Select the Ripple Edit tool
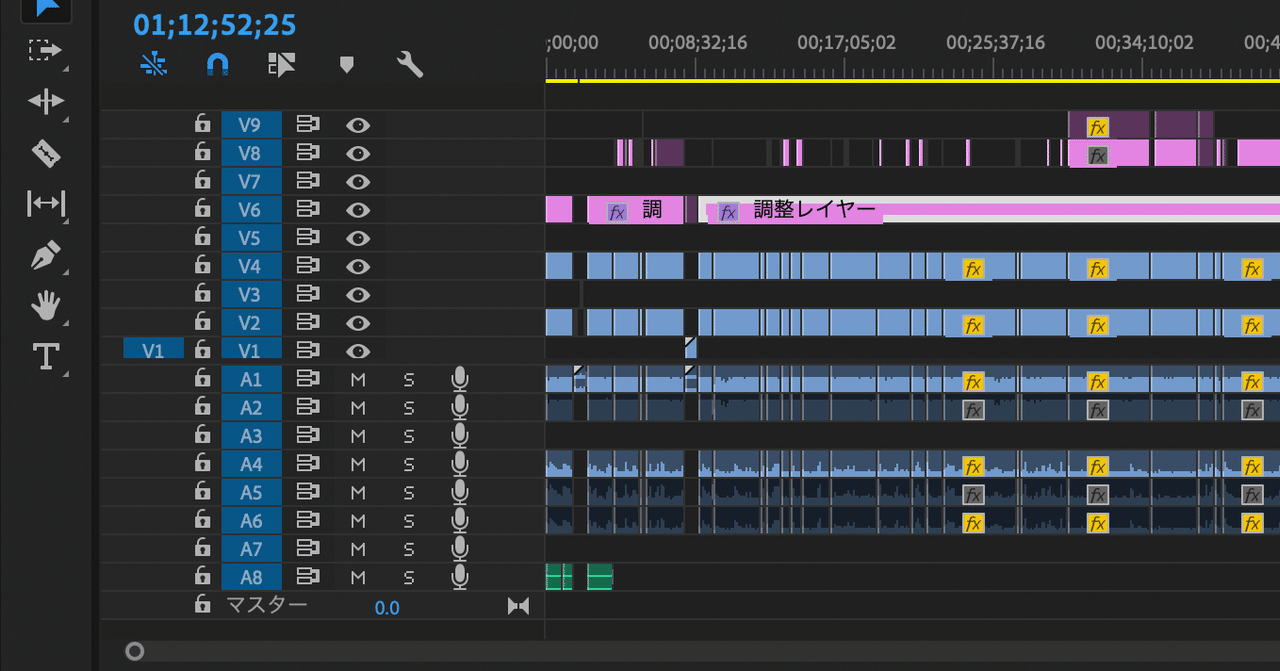 [45, 101]
